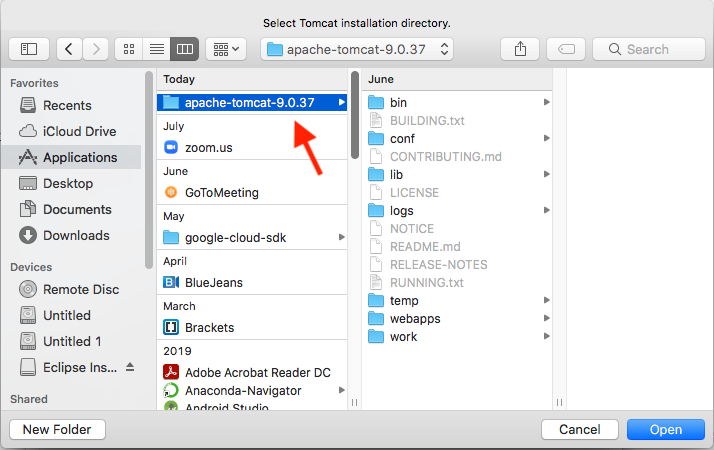Viewport: 714px width, 450px height.
Task: Select the Brackets application
Action: [252, 327]
